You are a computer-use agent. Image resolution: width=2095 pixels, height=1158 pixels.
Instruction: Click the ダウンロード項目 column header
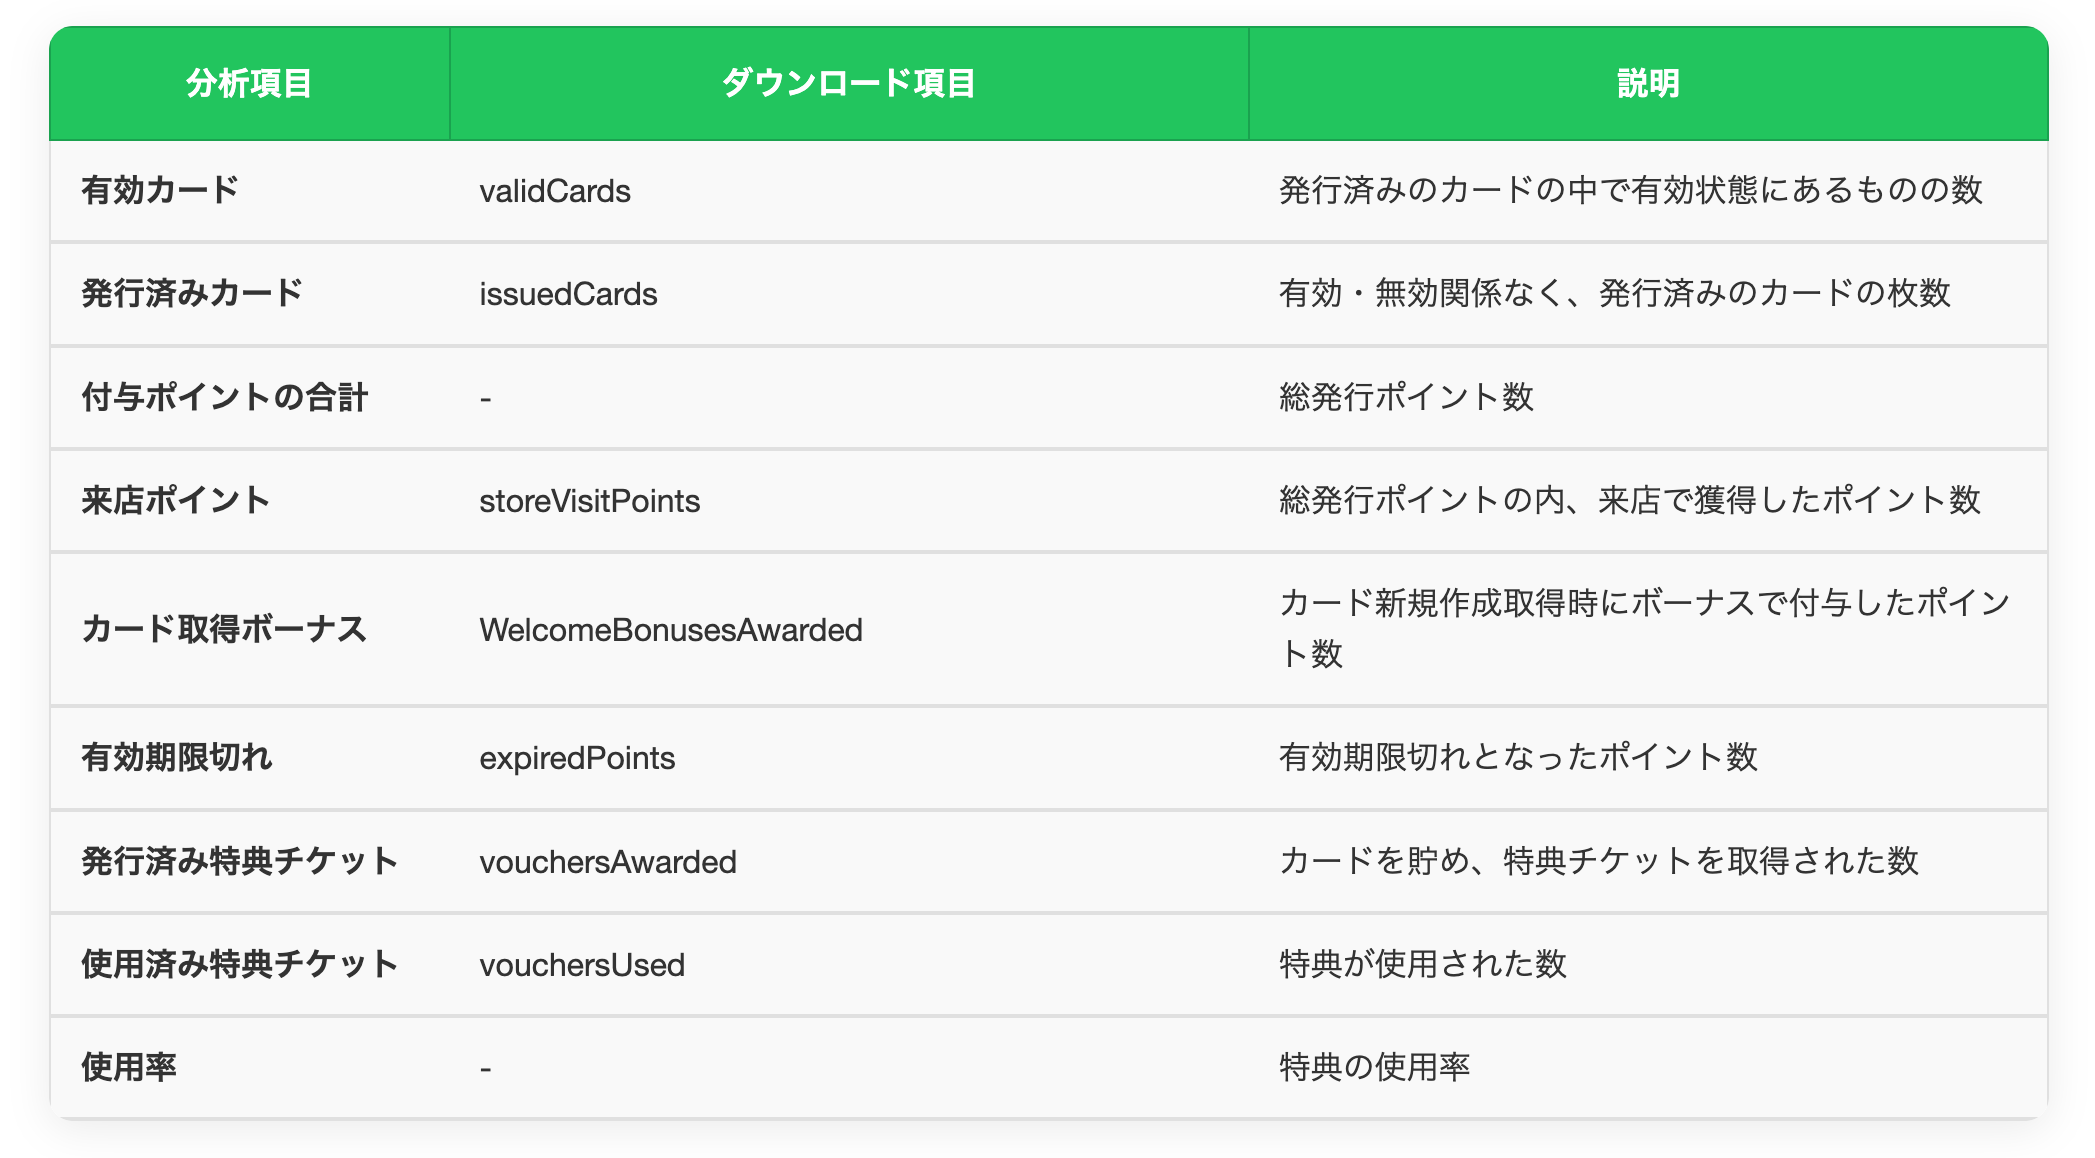tap(848, 84)
